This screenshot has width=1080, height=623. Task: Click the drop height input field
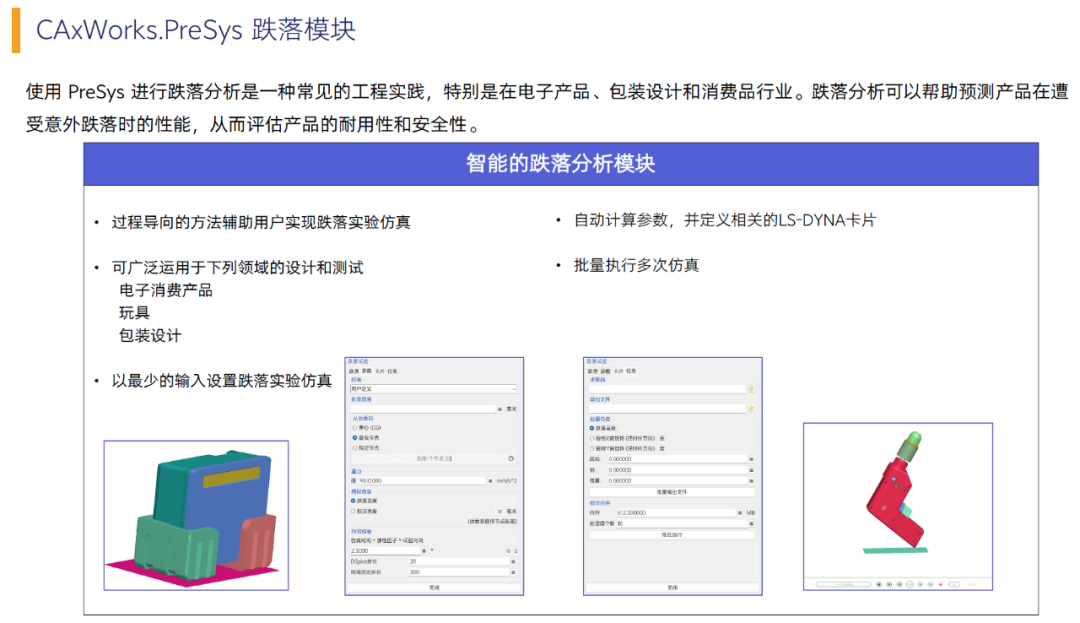coord(422,409)
